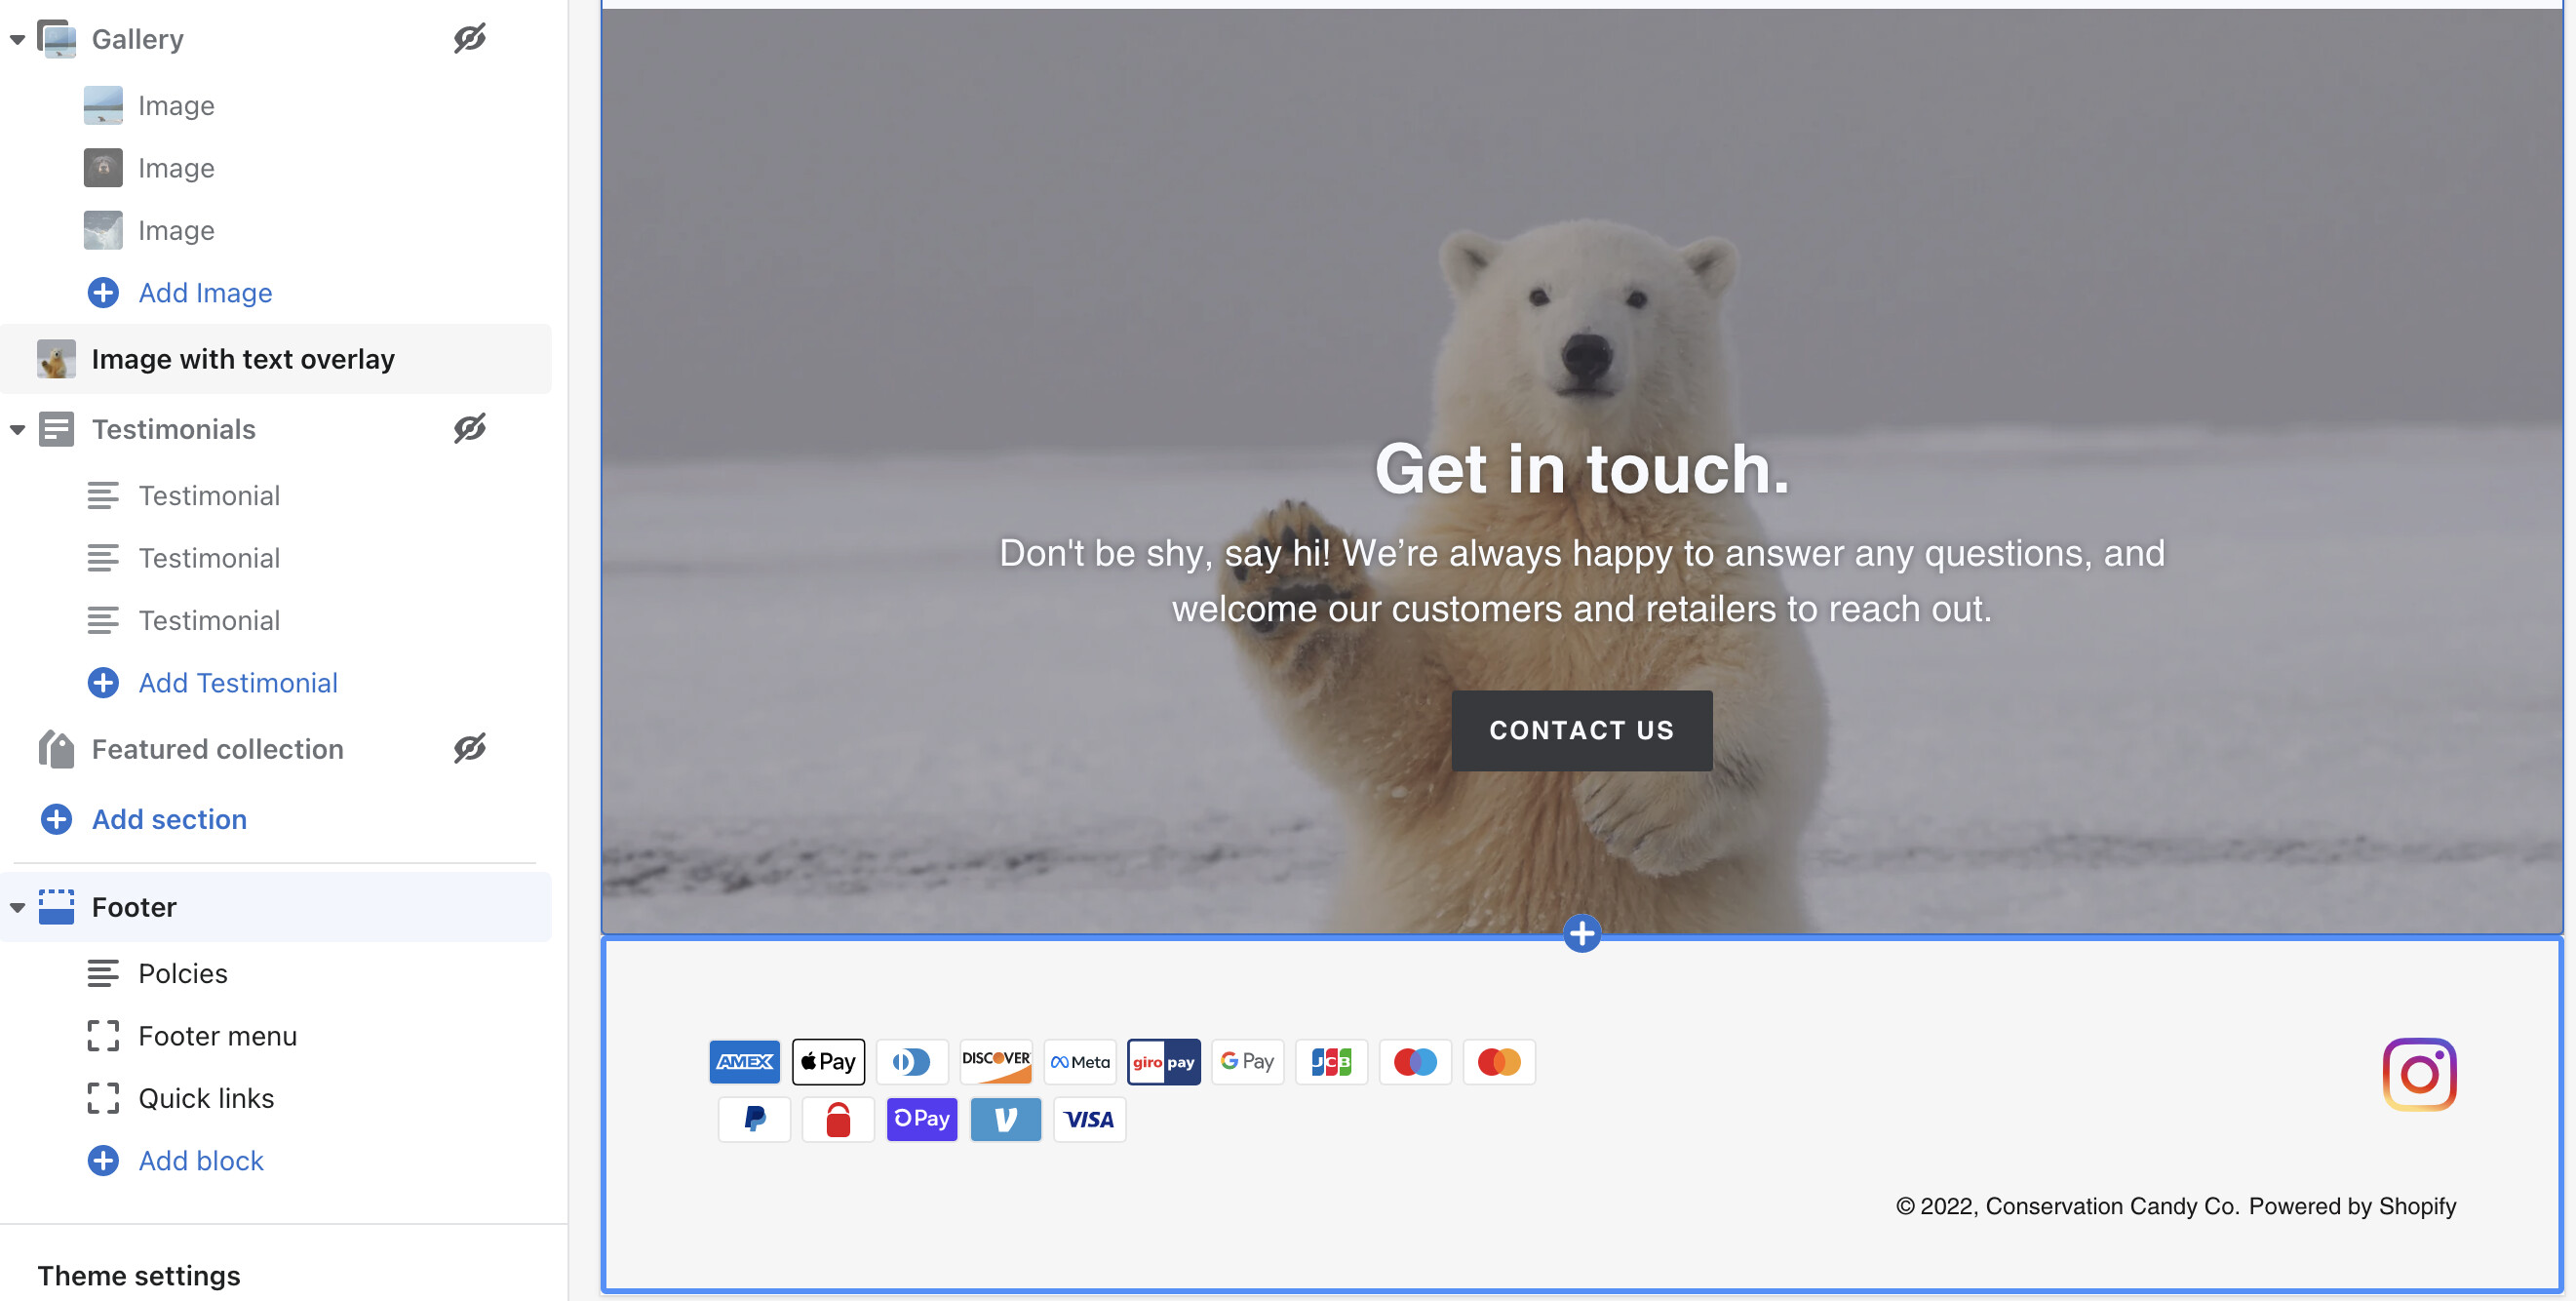Click the Shop Pay payment icon

click(x=921, y=1119)
